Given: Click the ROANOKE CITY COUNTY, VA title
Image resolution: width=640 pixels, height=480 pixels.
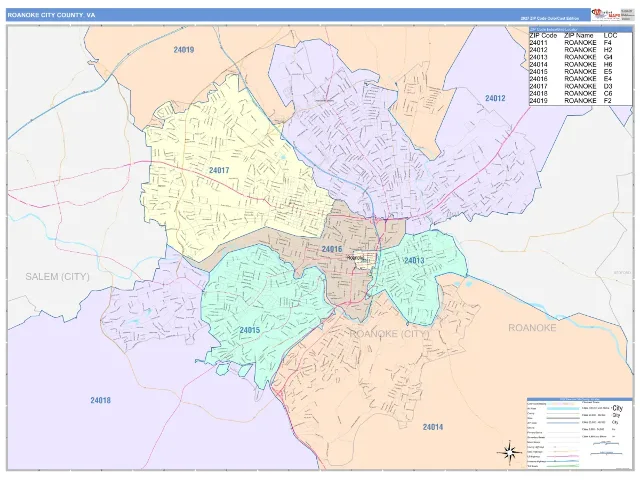Looking at the screenshot, I should (51, 15).
